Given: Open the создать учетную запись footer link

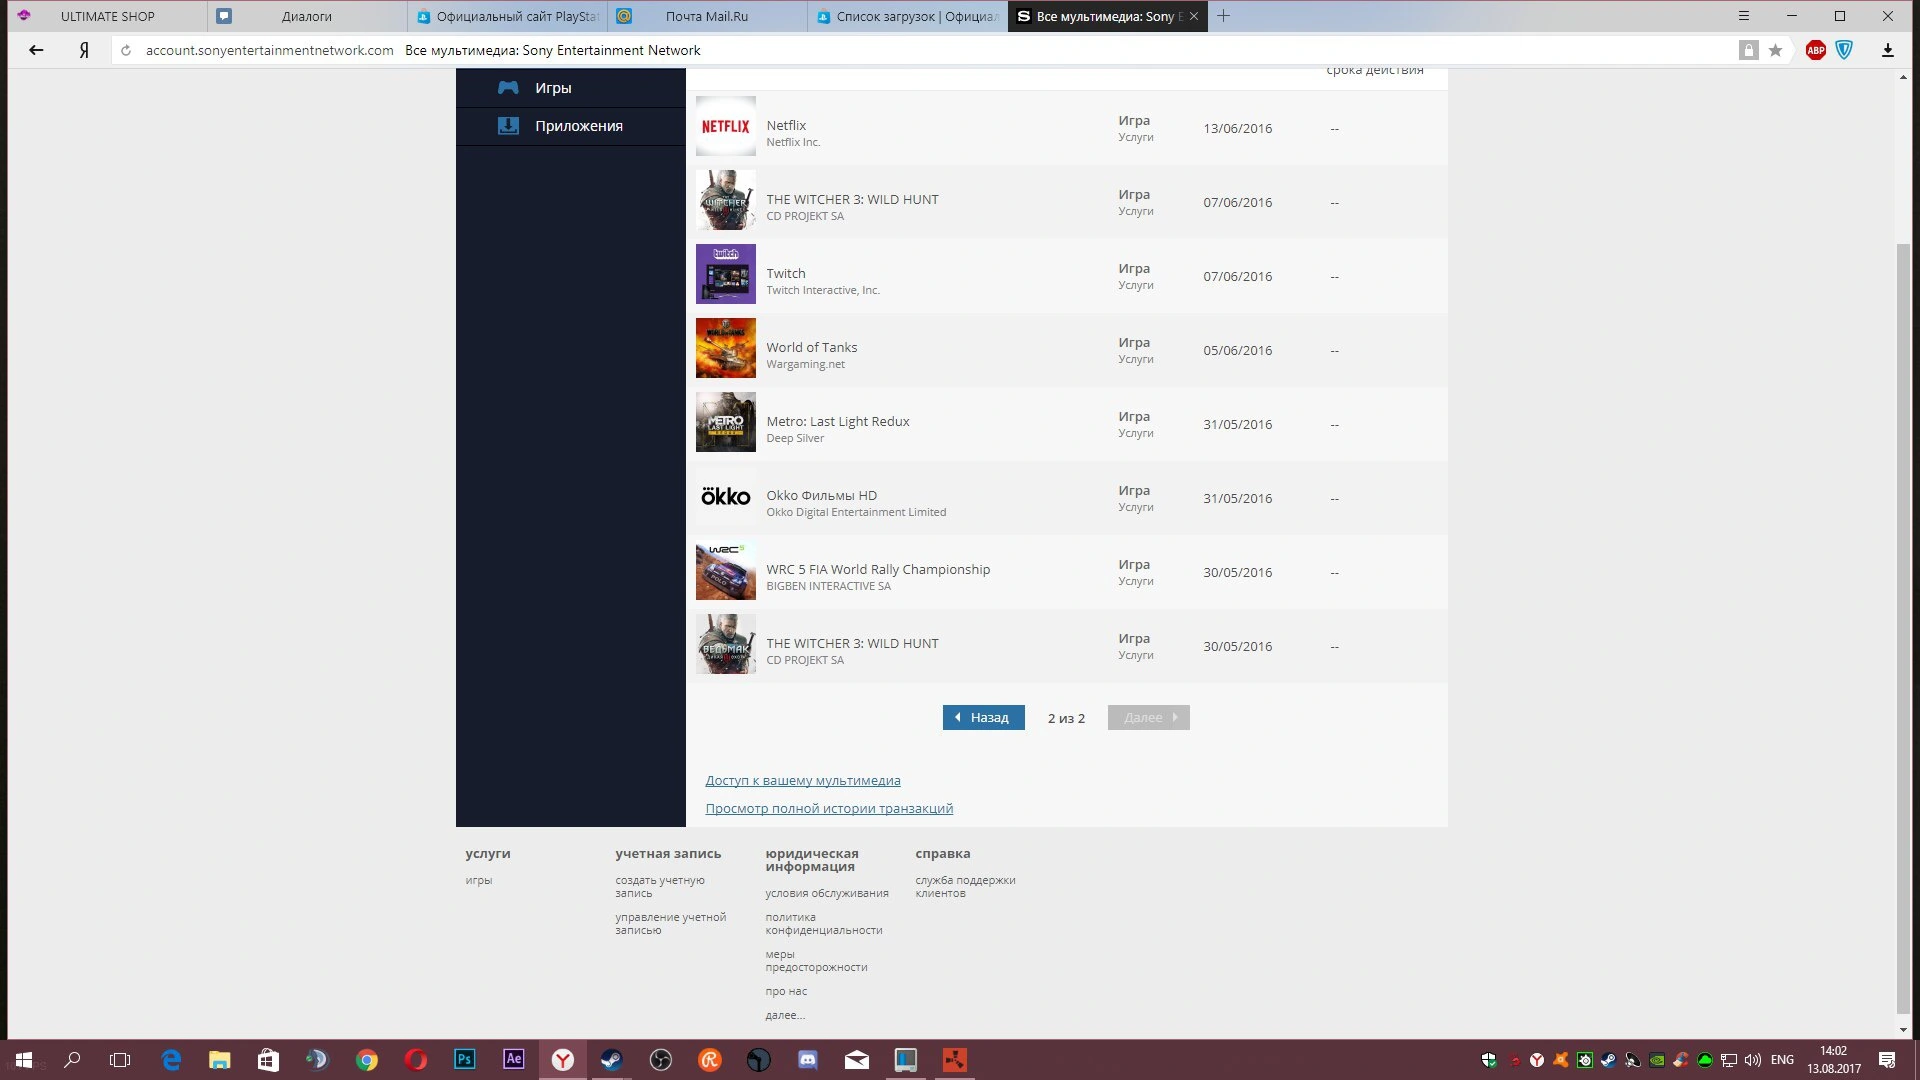Looking at the screenshot, I should pyautogui.click(x=660, y=887).
